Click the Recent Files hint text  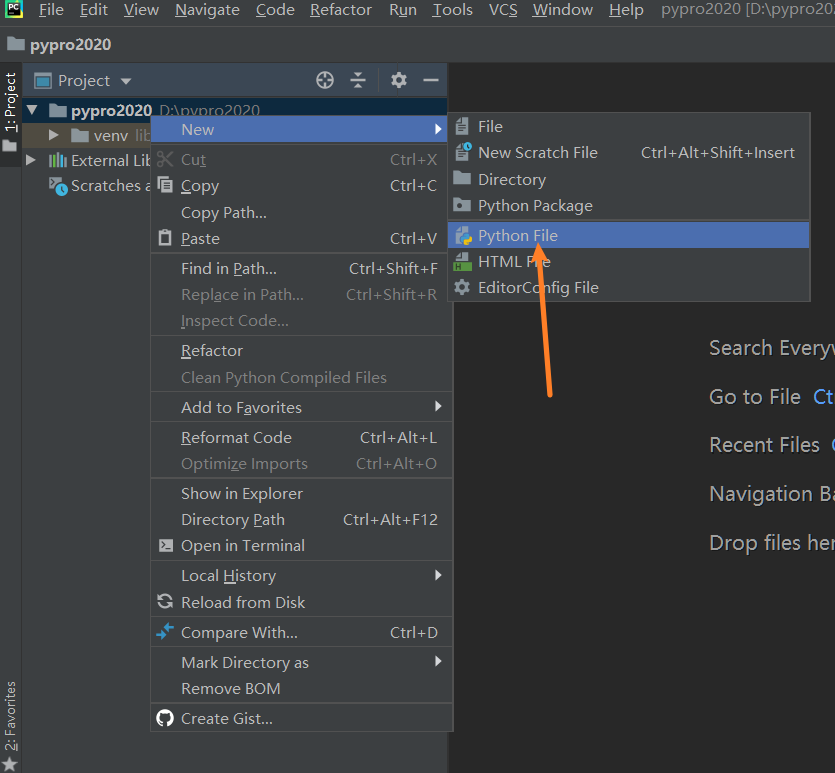coord(764,445)
